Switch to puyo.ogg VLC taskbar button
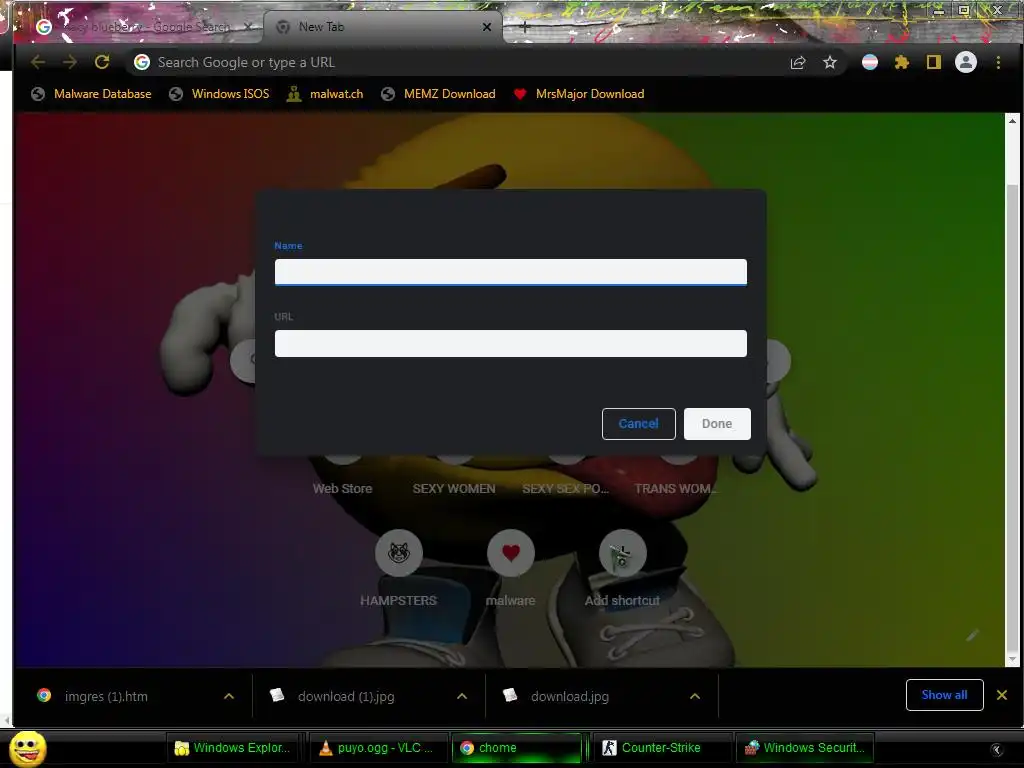Viewport: 1024px width, 768px height. (x=377, y=748)
